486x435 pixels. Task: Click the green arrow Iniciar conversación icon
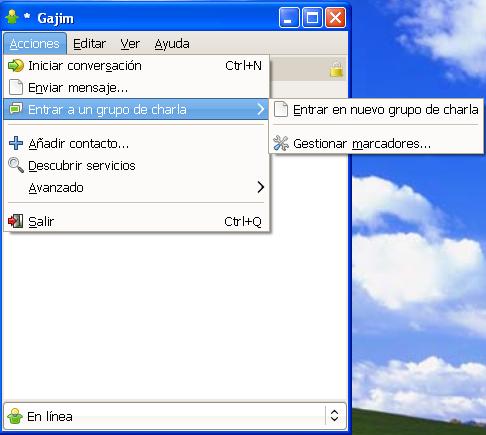[x=16, y=65]
